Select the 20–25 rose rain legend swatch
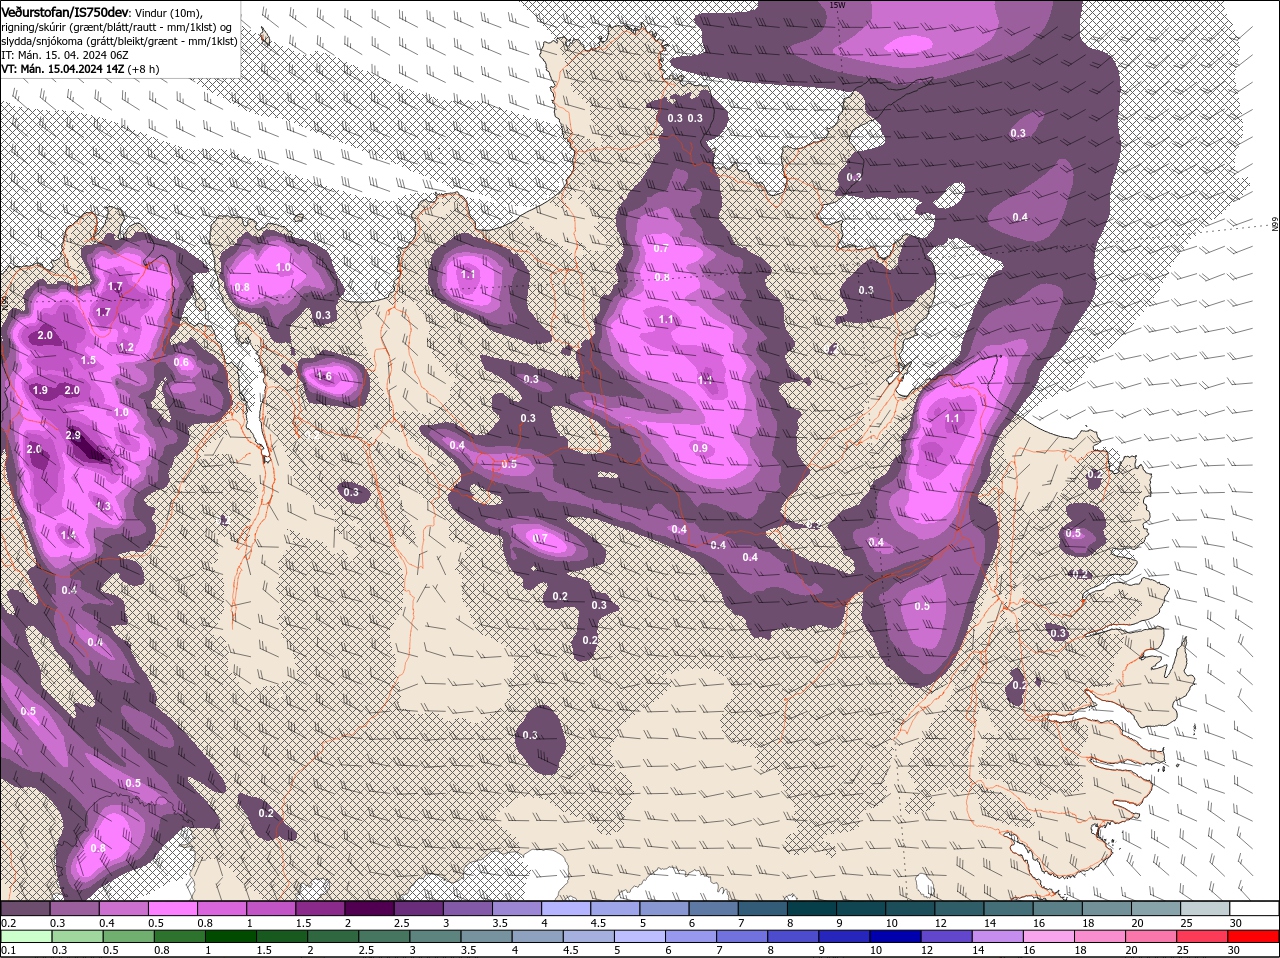This screenshot has height=958, width=1280. click(x=1153, y=937)
